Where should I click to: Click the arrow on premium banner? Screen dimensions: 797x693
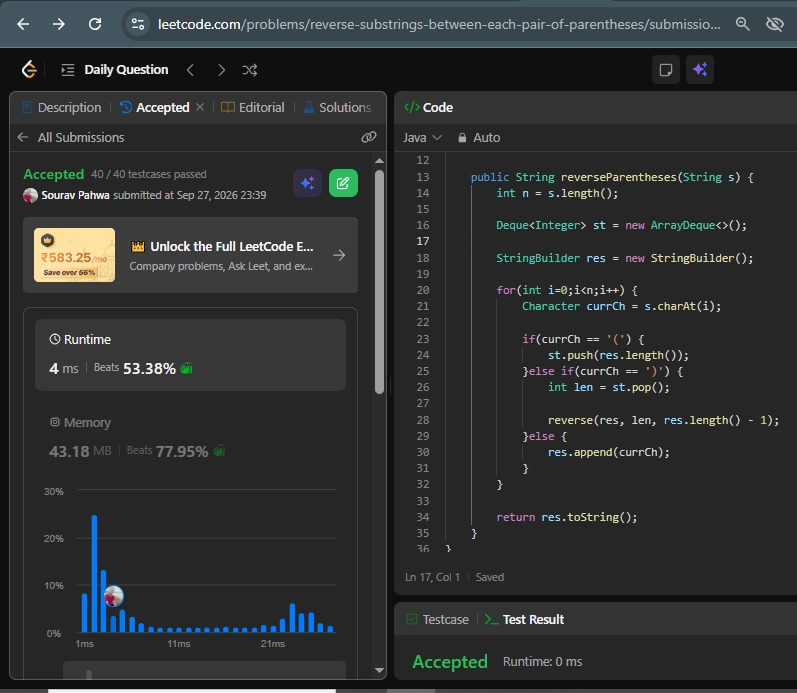[x=339, y=255]
